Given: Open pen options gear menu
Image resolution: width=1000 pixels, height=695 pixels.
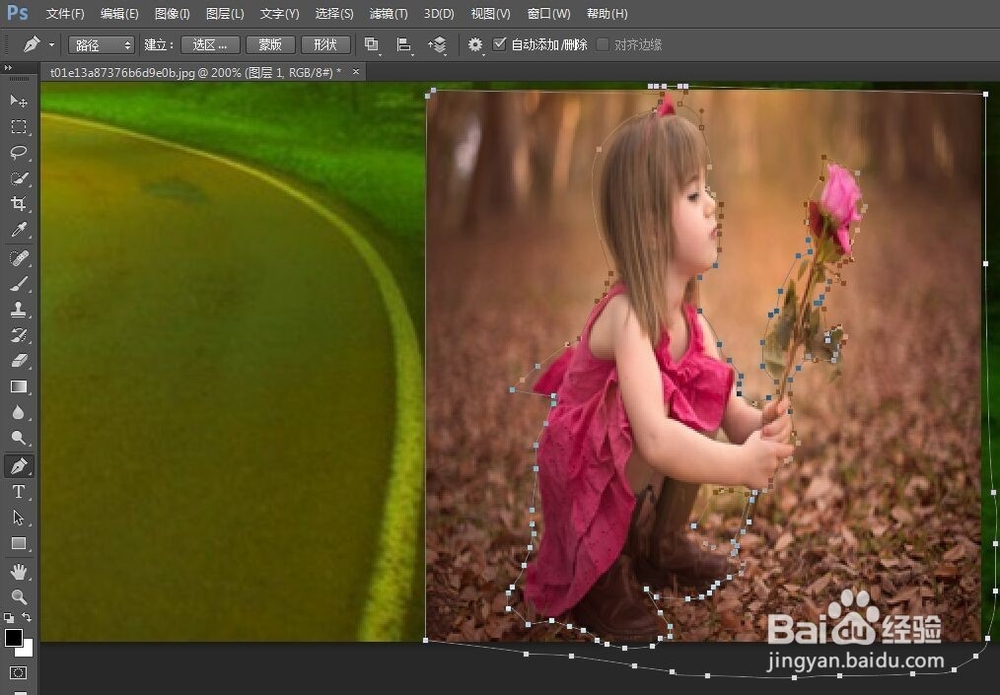Looking at the screenshot, I should [475, 45].
